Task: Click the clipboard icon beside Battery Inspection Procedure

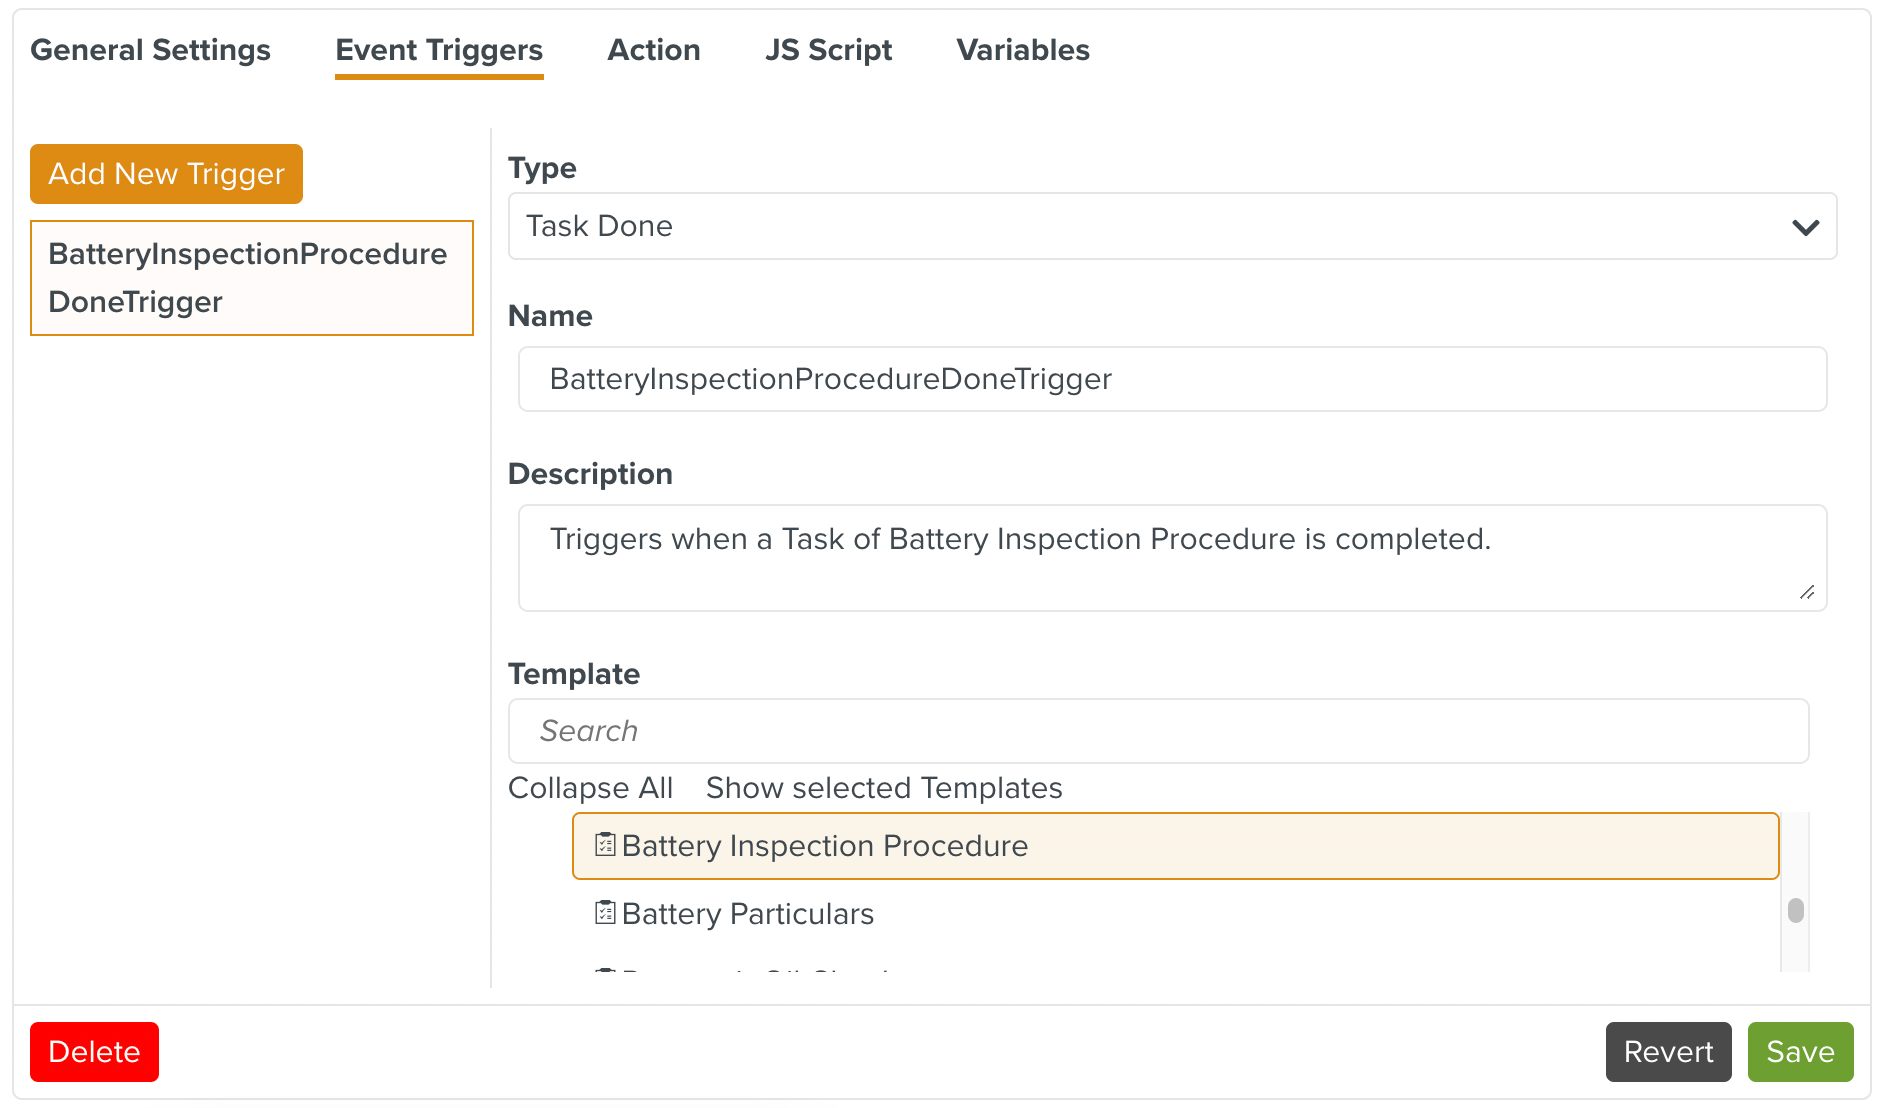Action: (604, 845)
